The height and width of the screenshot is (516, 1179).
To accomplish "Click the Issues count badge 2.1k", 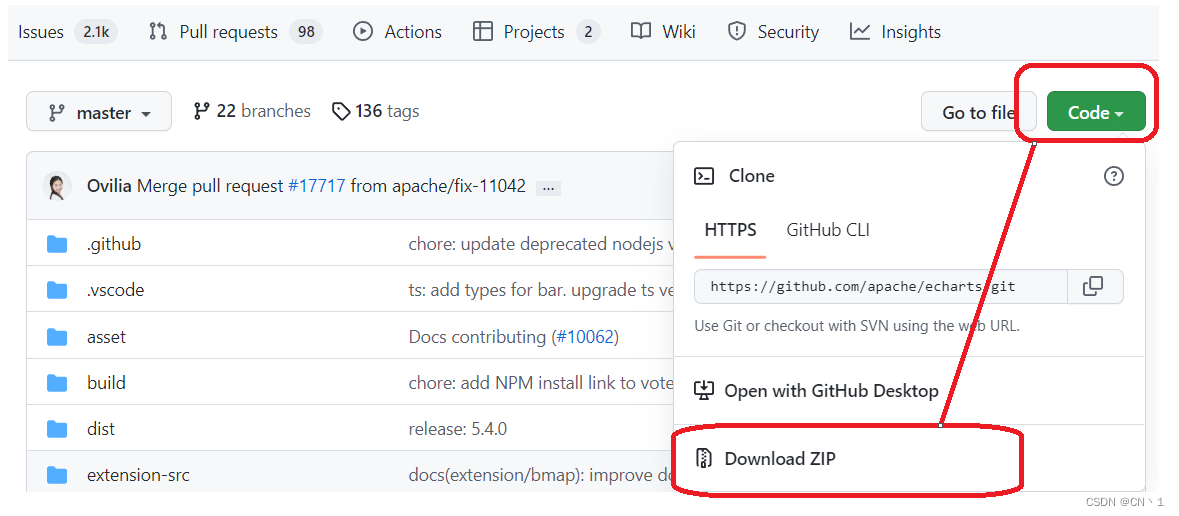I will pyautogui.click(x=95, y=32).
